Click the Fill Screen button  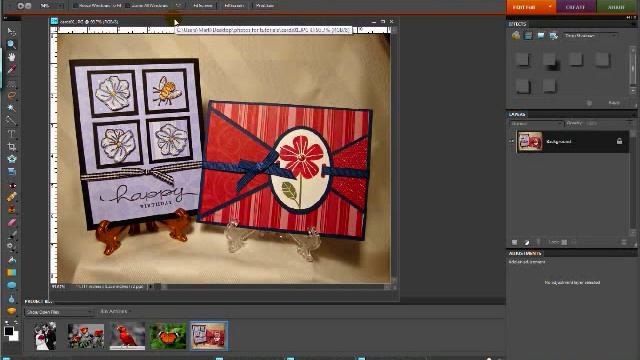[x=234, y=6]
